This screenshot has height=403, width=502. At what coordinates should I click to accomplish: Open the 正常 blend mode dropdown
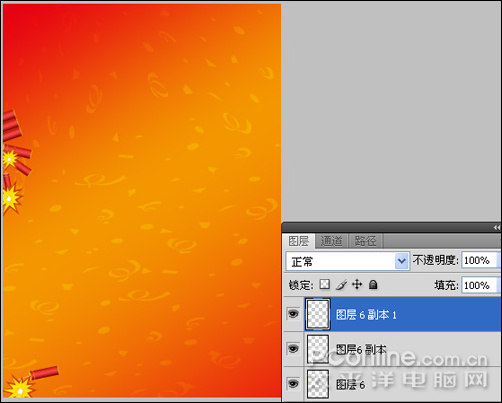click(348, 261)
